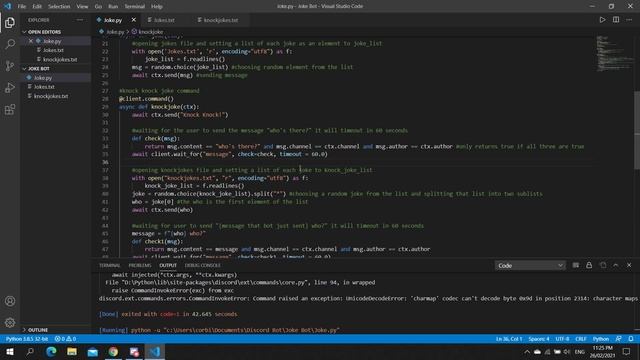Open the Accounts menu icon
The width and height of the screenshot is (640, 360).
[10, 301]
